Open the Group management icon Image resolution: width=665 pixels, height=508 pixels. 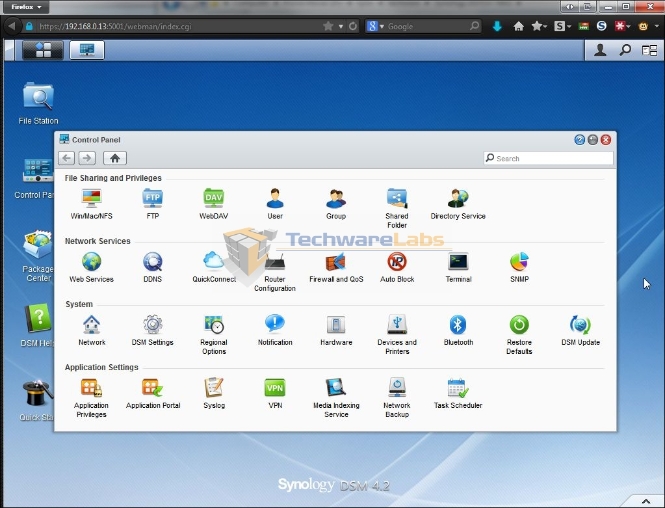pos(336,204)
